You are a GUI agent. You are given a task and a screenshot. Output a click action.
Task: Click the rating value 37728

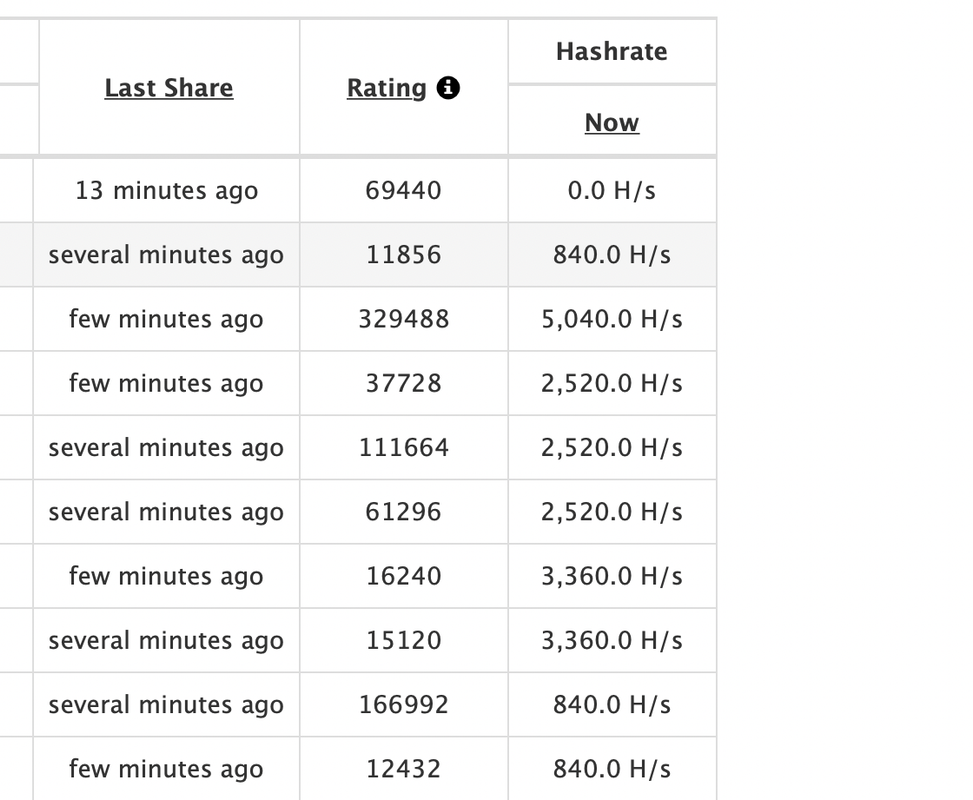(404, 384)
